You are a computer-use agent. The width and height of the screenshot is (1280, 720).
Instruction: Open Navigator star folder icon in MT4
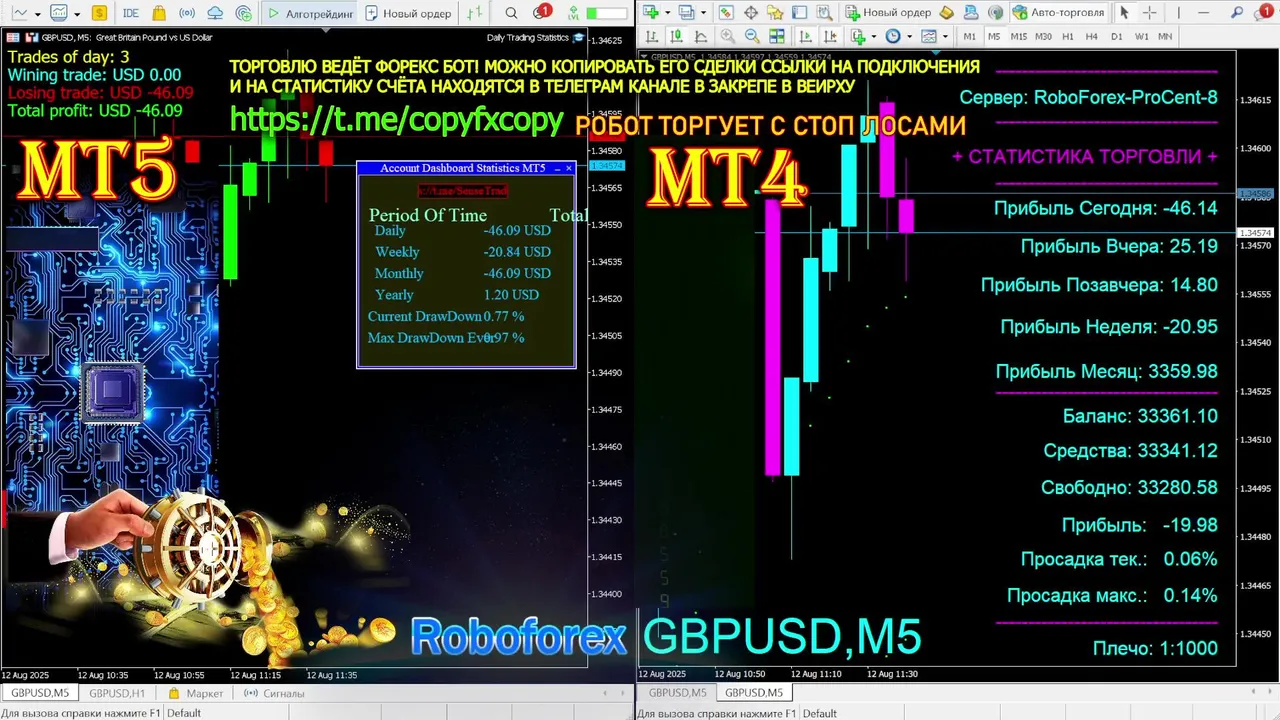coord(774,12)
